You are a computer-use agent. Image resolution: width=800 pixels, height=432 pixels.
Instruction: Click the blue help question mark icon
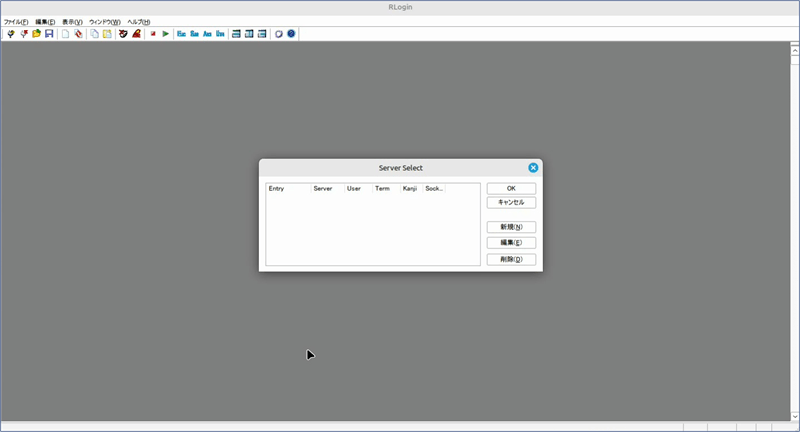click(291, 34)
